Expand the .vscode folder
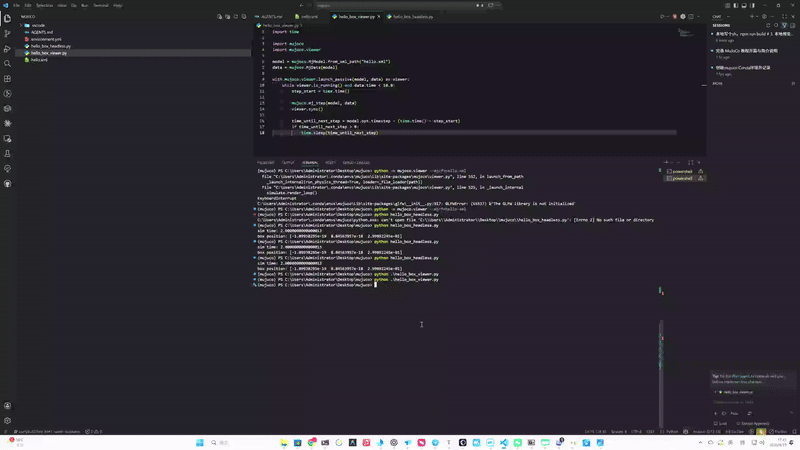The width and height of the screenshot is (800, 450). point(38,25)
